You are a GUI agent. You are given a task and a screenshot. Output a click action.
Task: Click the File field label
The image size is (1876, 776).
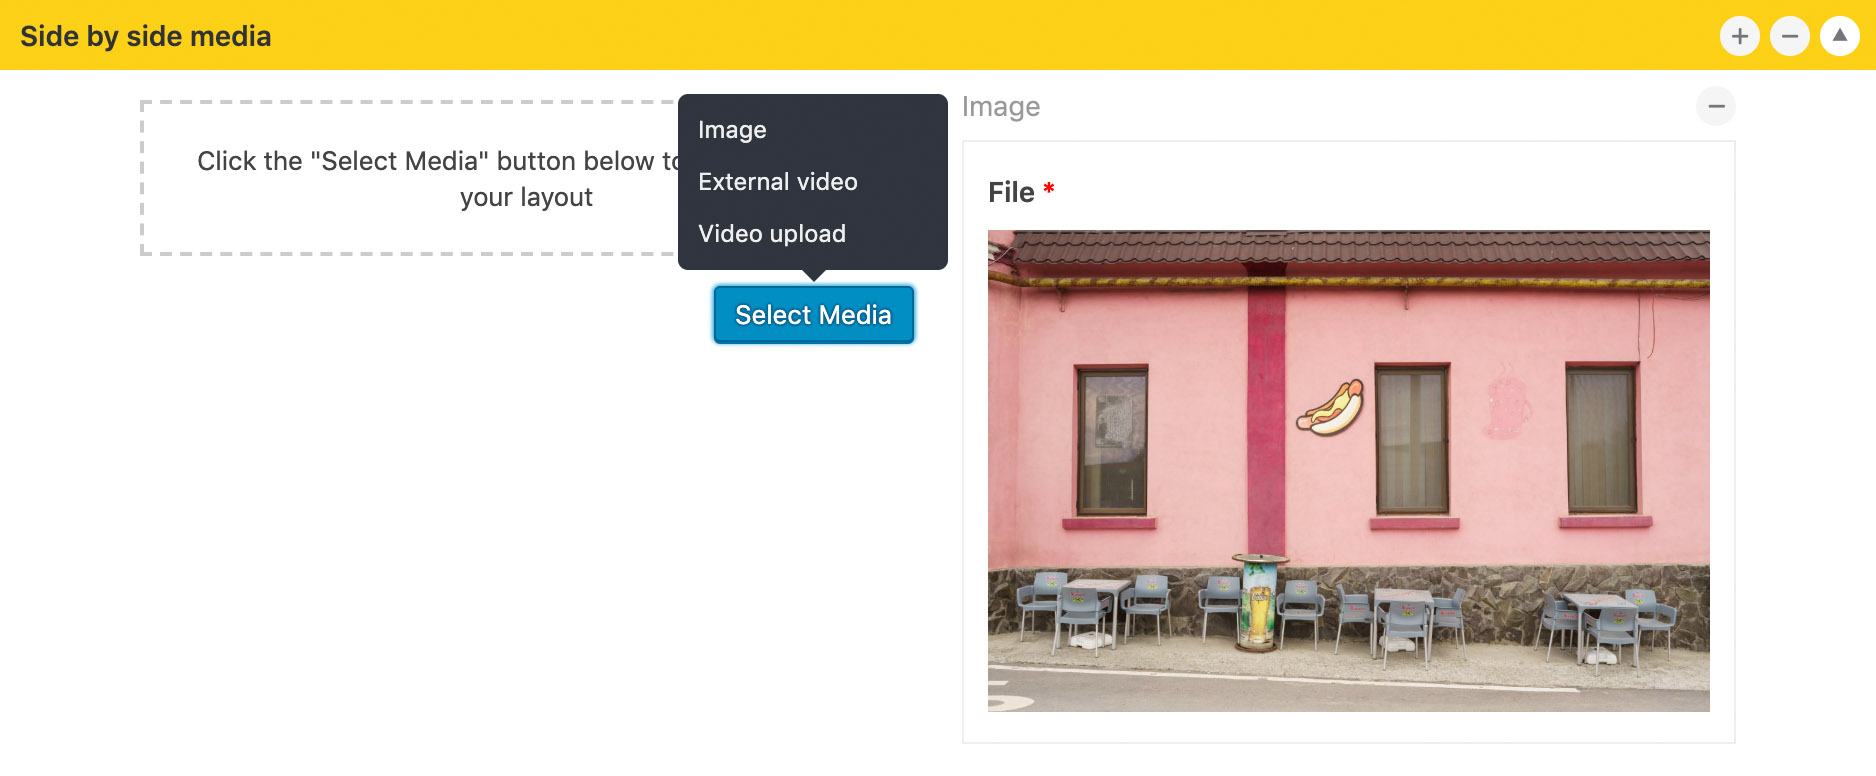[1011, 192]
